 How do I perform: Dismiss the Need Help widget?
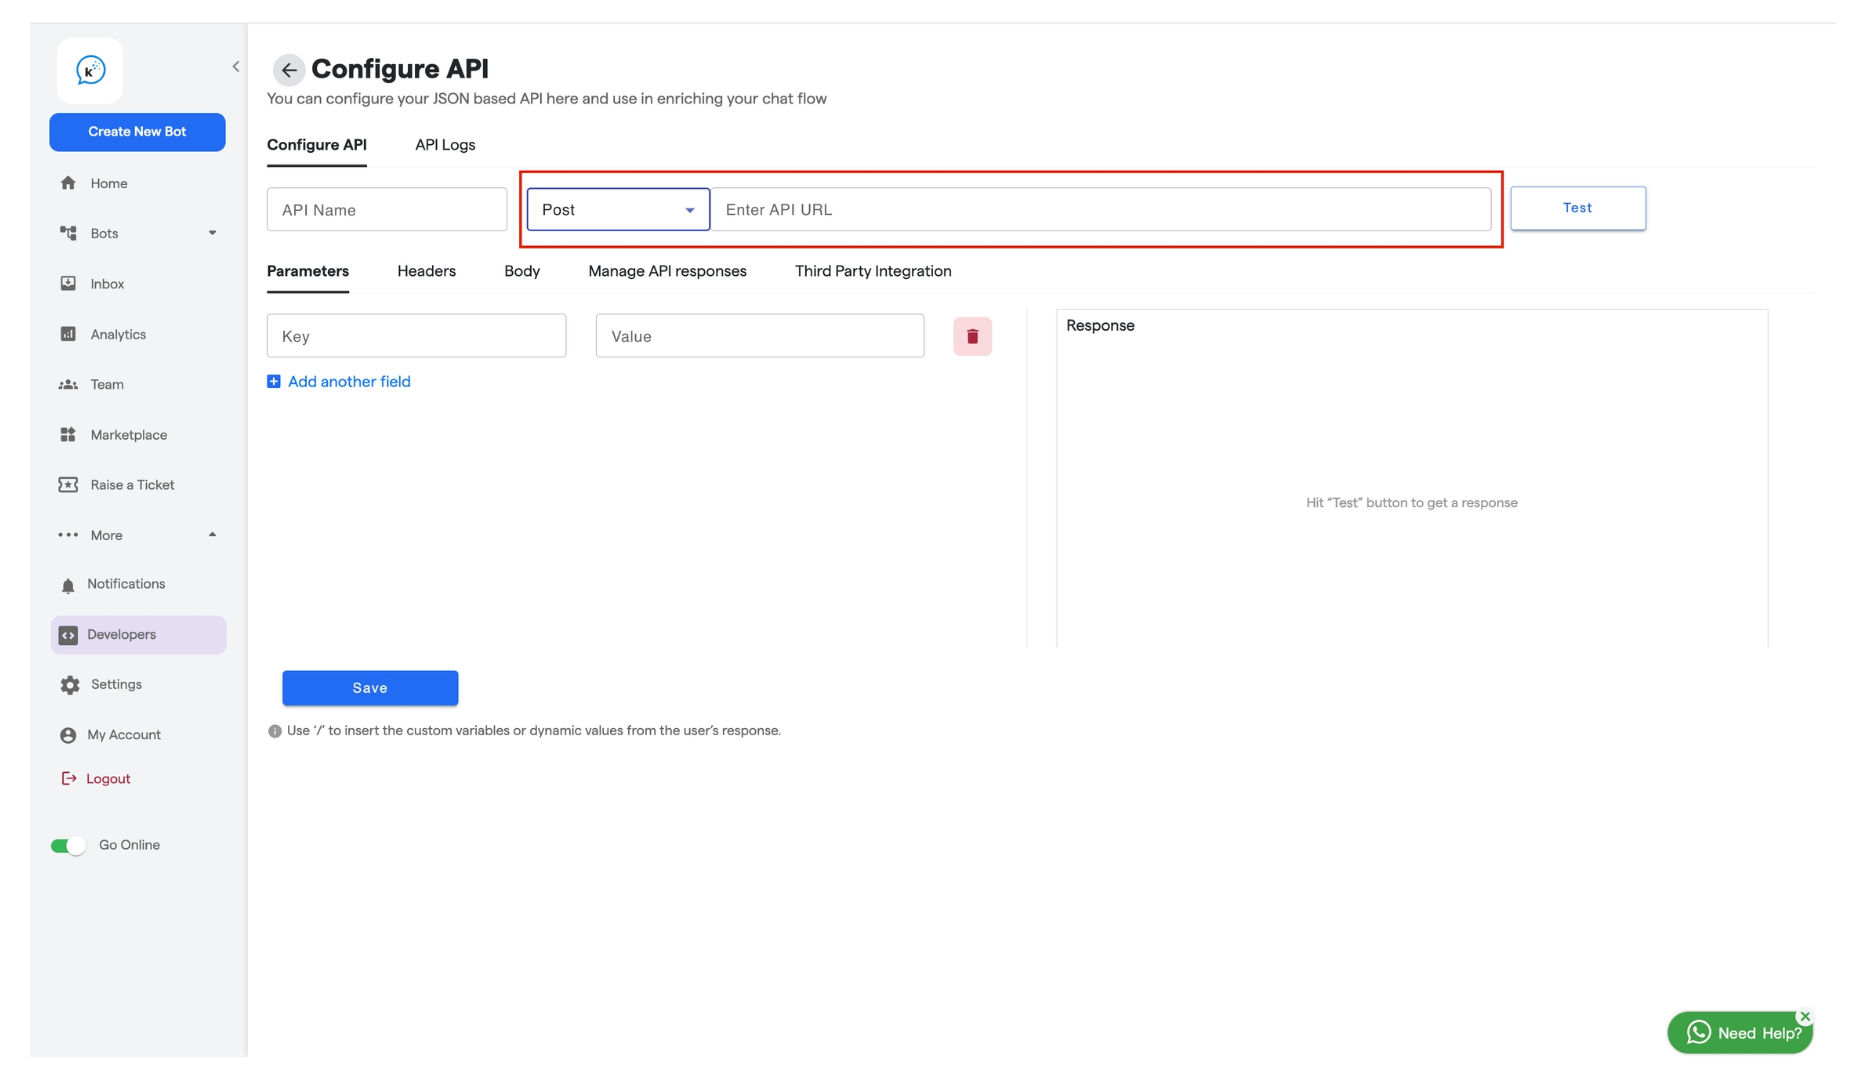coord(1805,1016)
